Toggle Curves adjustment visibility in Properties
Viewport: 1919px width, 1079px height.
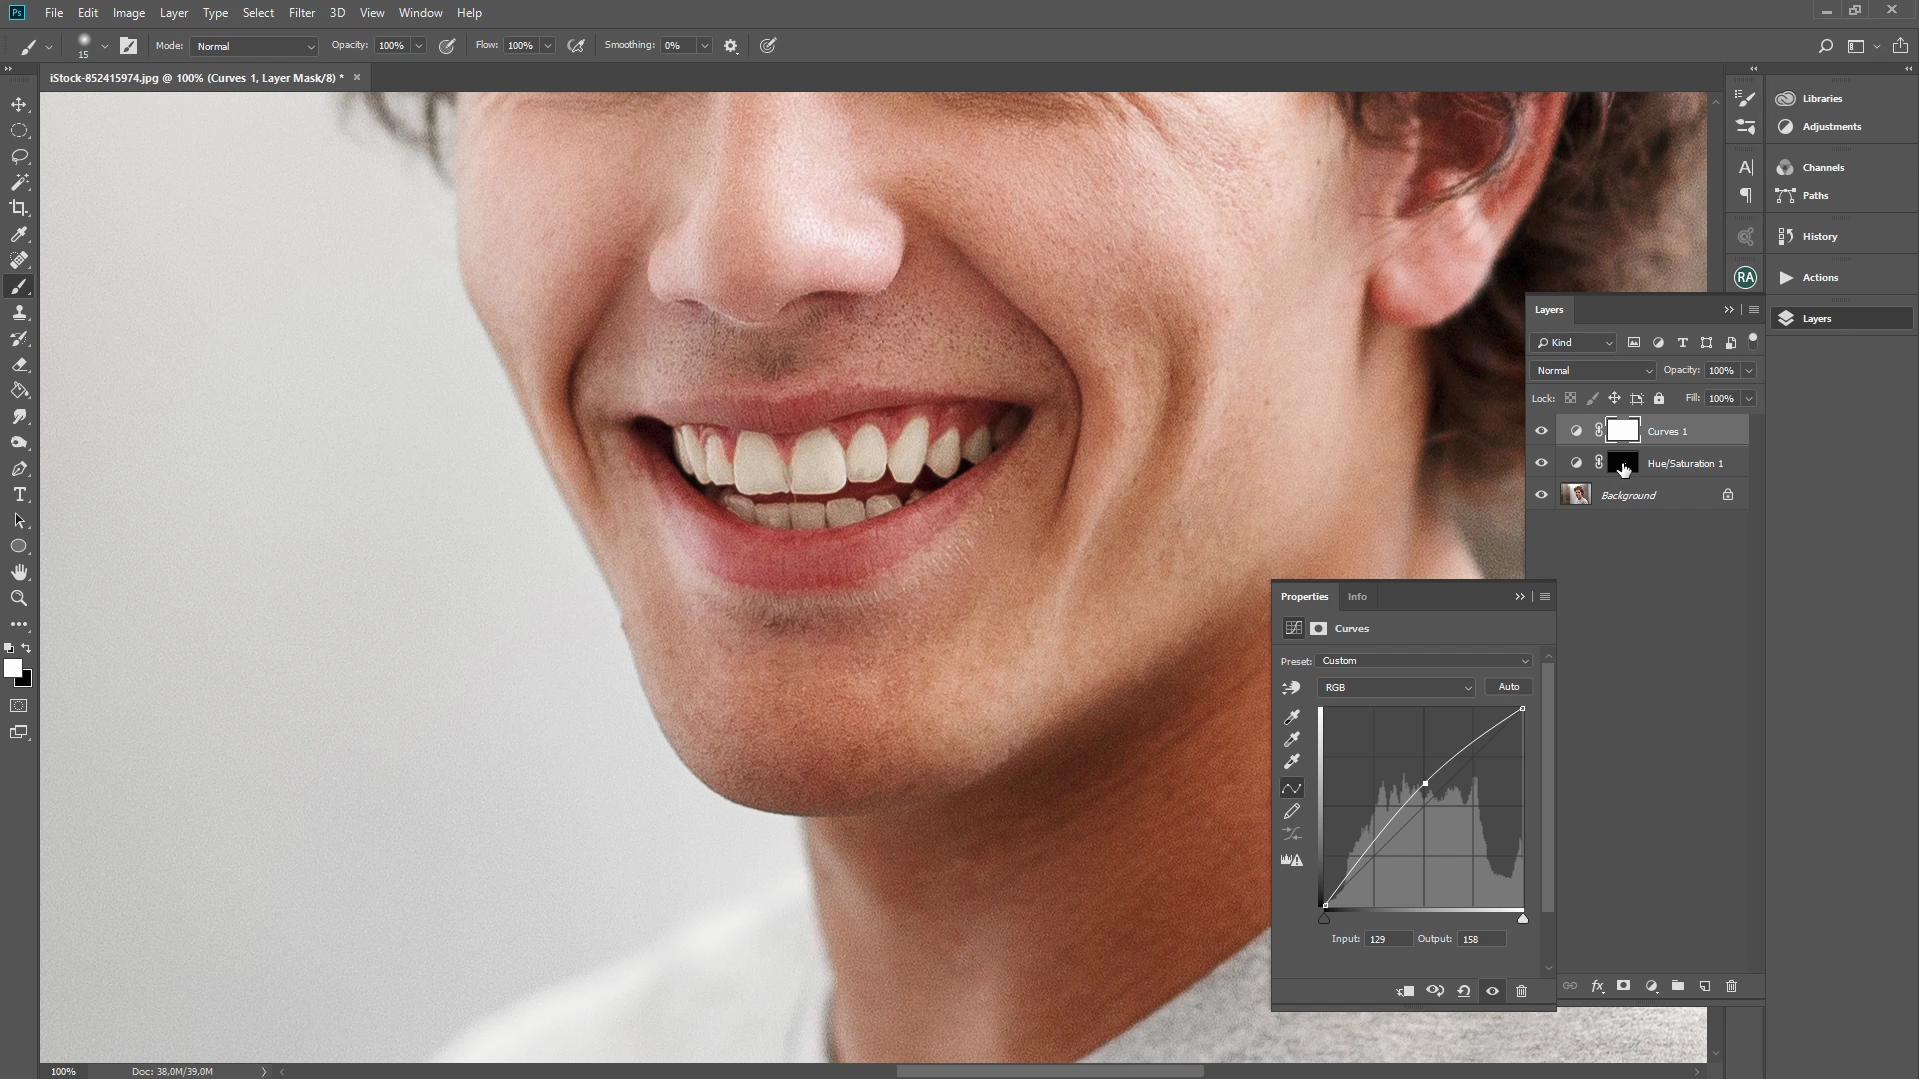click(x=1493, y=991)
